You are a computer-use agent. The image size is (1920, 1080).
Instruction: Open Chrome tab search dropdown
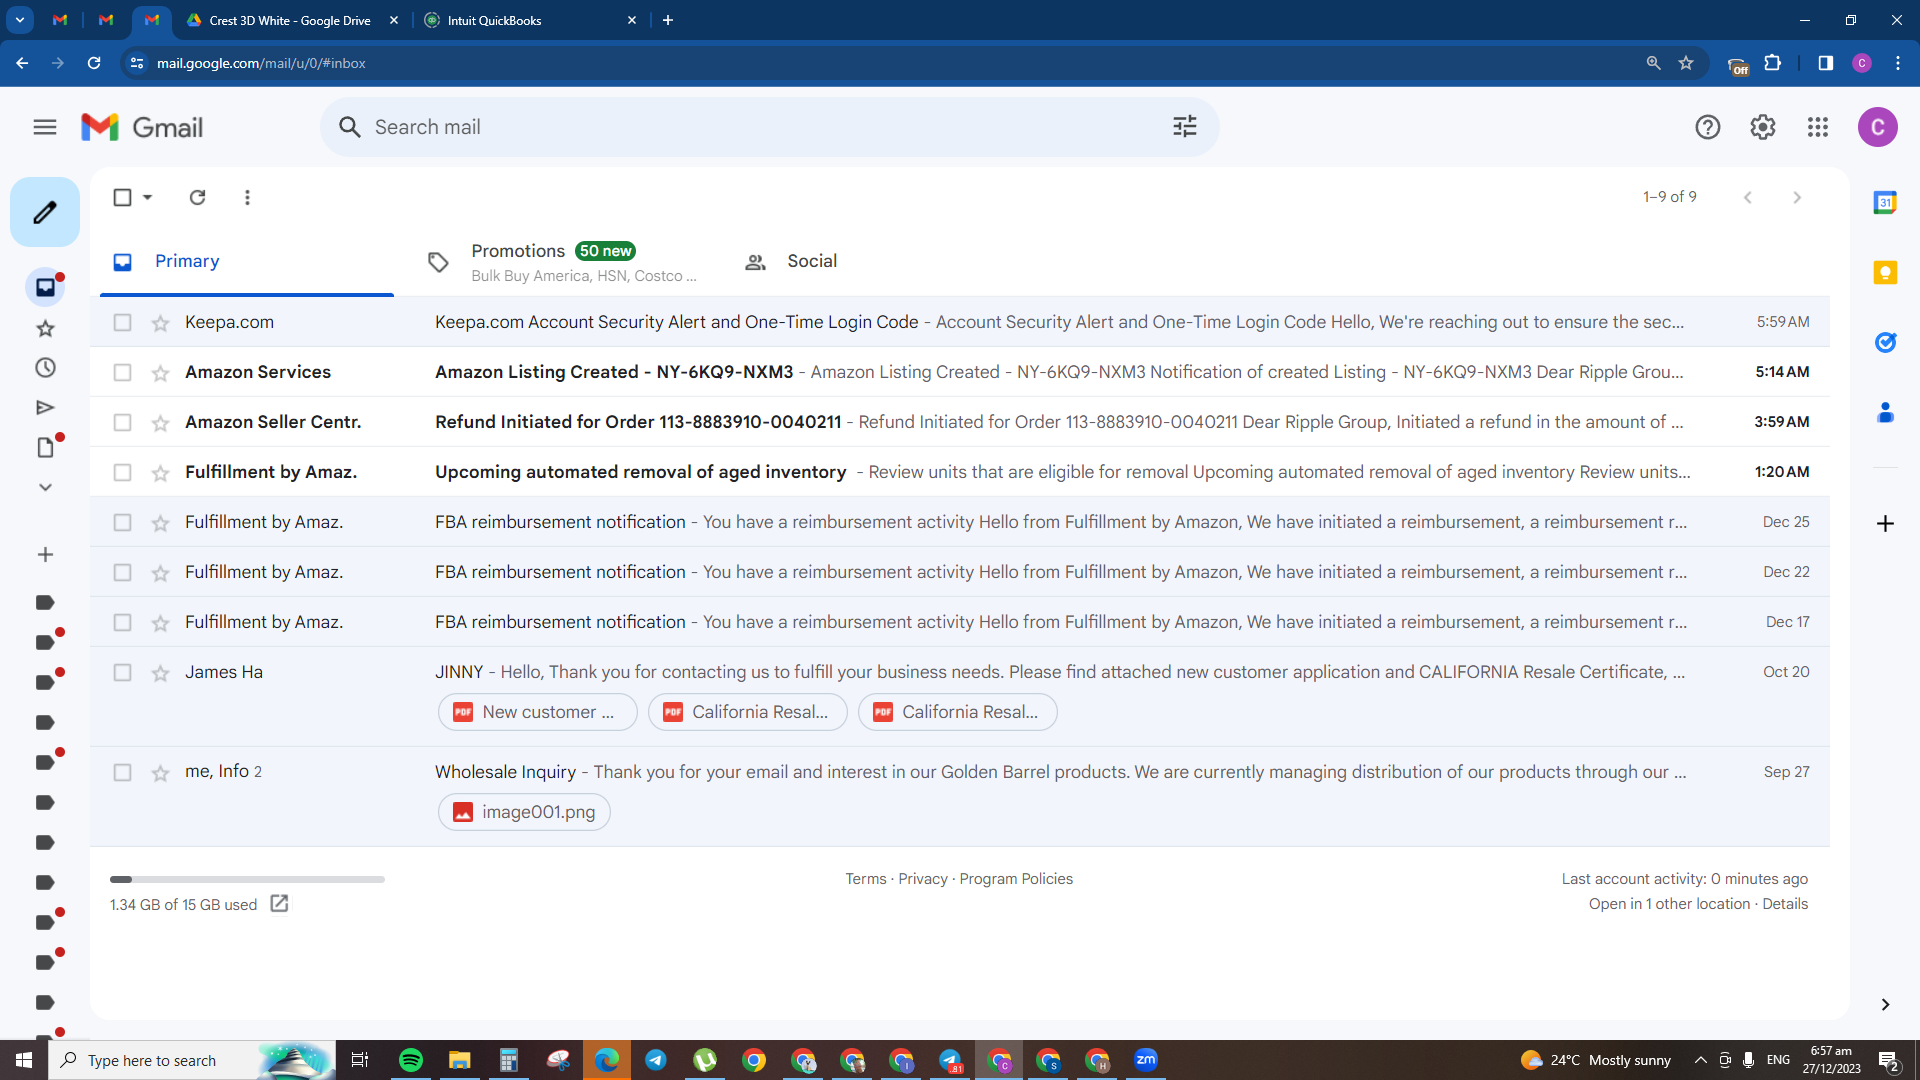click(x=20, y=20)
